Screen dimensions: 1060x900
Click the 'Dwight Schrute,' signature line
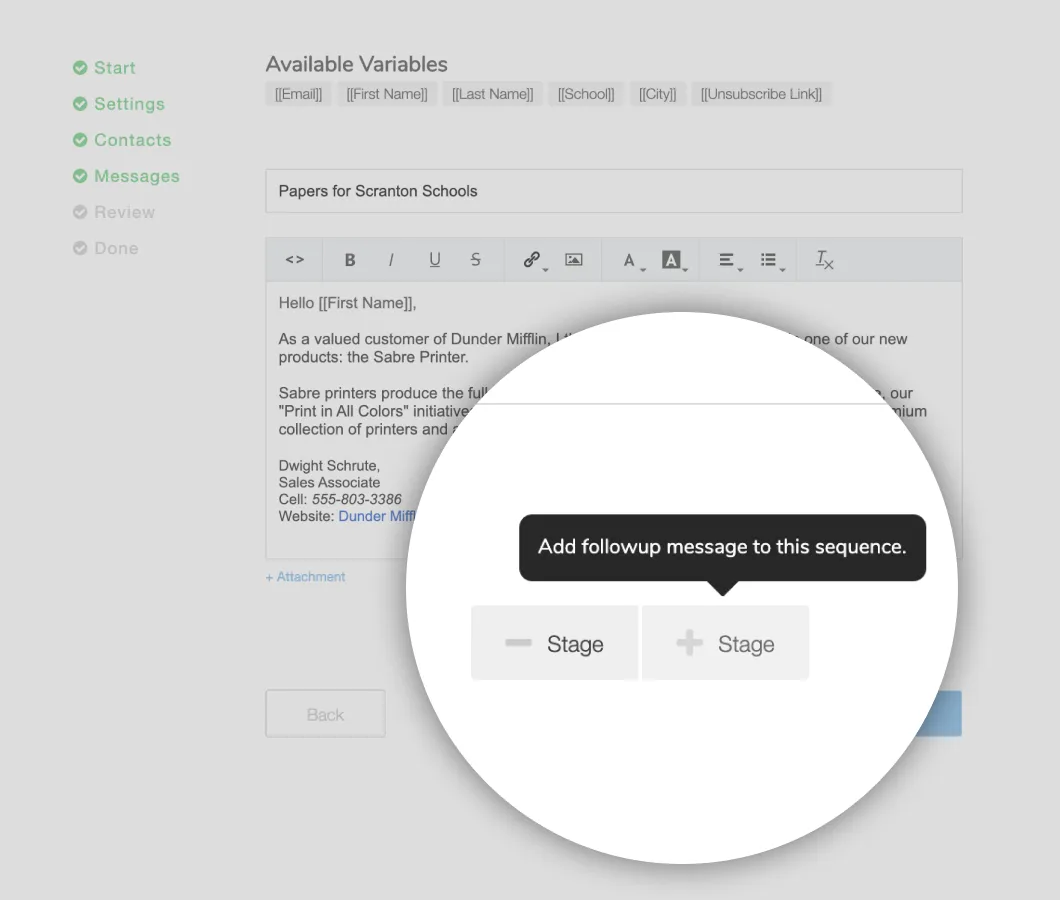329,466
